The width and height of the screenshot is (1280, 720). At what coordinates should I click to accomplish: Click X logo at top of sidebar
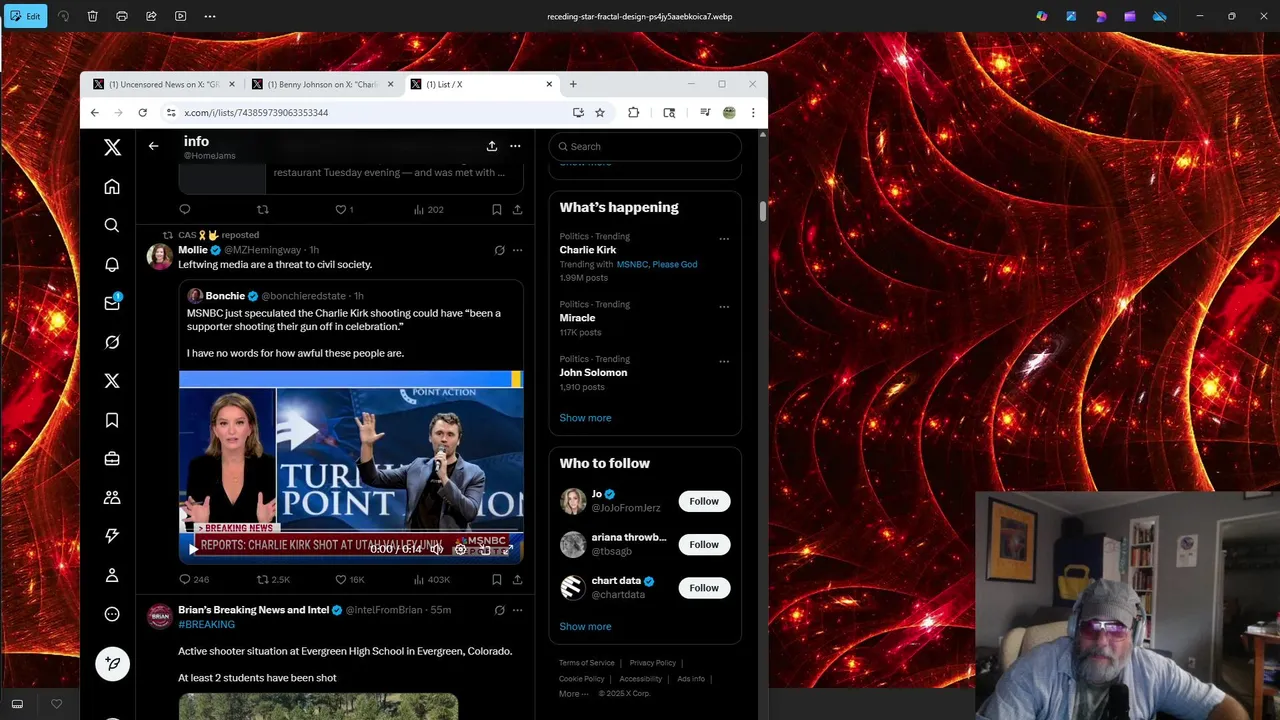[x=112, y=147]
